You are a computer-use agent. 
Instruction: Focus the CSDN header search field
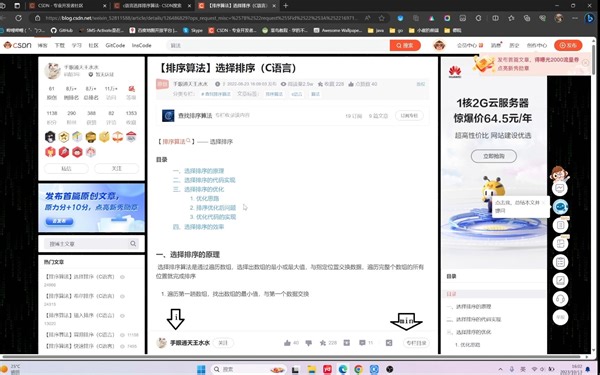(x=278, y=45)
